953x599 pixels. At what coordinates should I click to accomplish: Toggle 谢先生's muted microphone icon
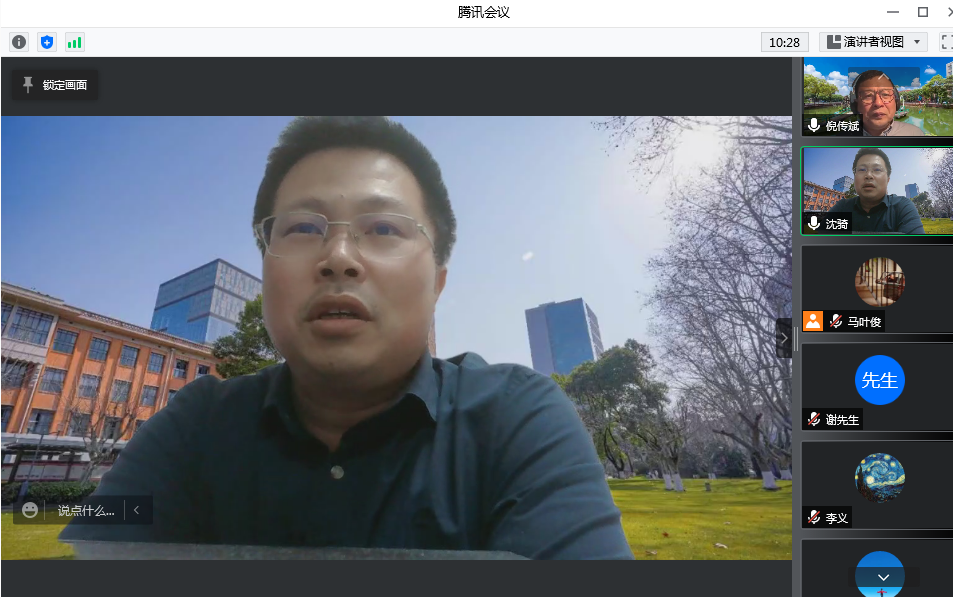tap(815, 419)
